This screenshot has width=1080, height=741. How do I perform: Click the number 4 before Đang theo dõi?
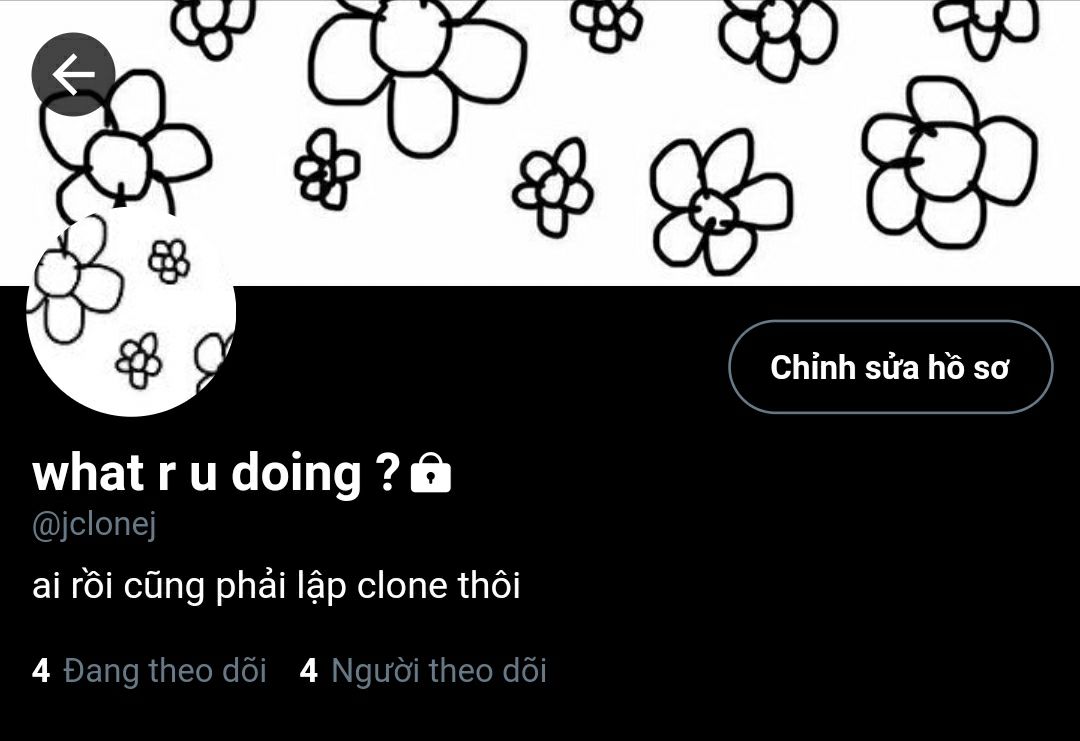point(41,671)
